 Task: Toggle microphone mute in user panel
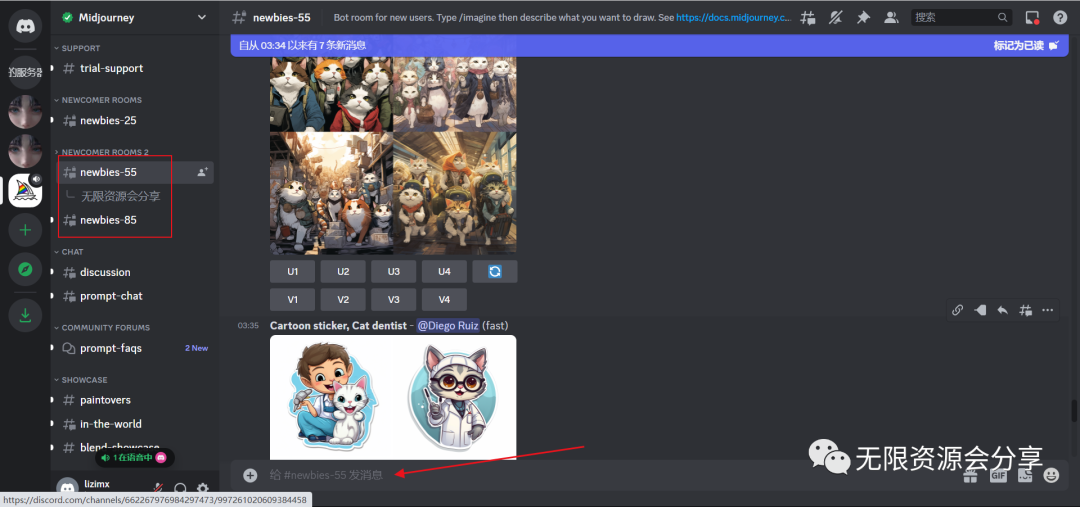(x=157, y=489)
